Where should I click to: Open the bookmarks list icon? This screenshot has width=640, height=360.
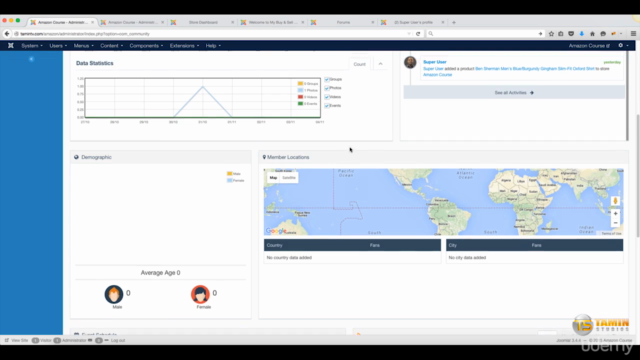coord(561,34)
